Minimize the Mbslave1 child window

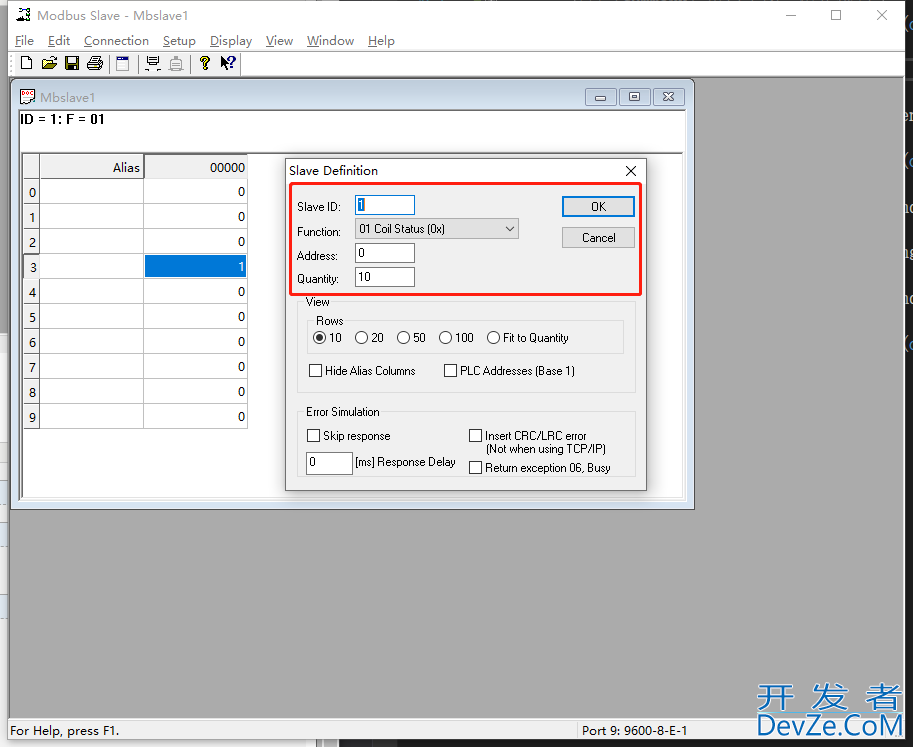tap(600, 97)
